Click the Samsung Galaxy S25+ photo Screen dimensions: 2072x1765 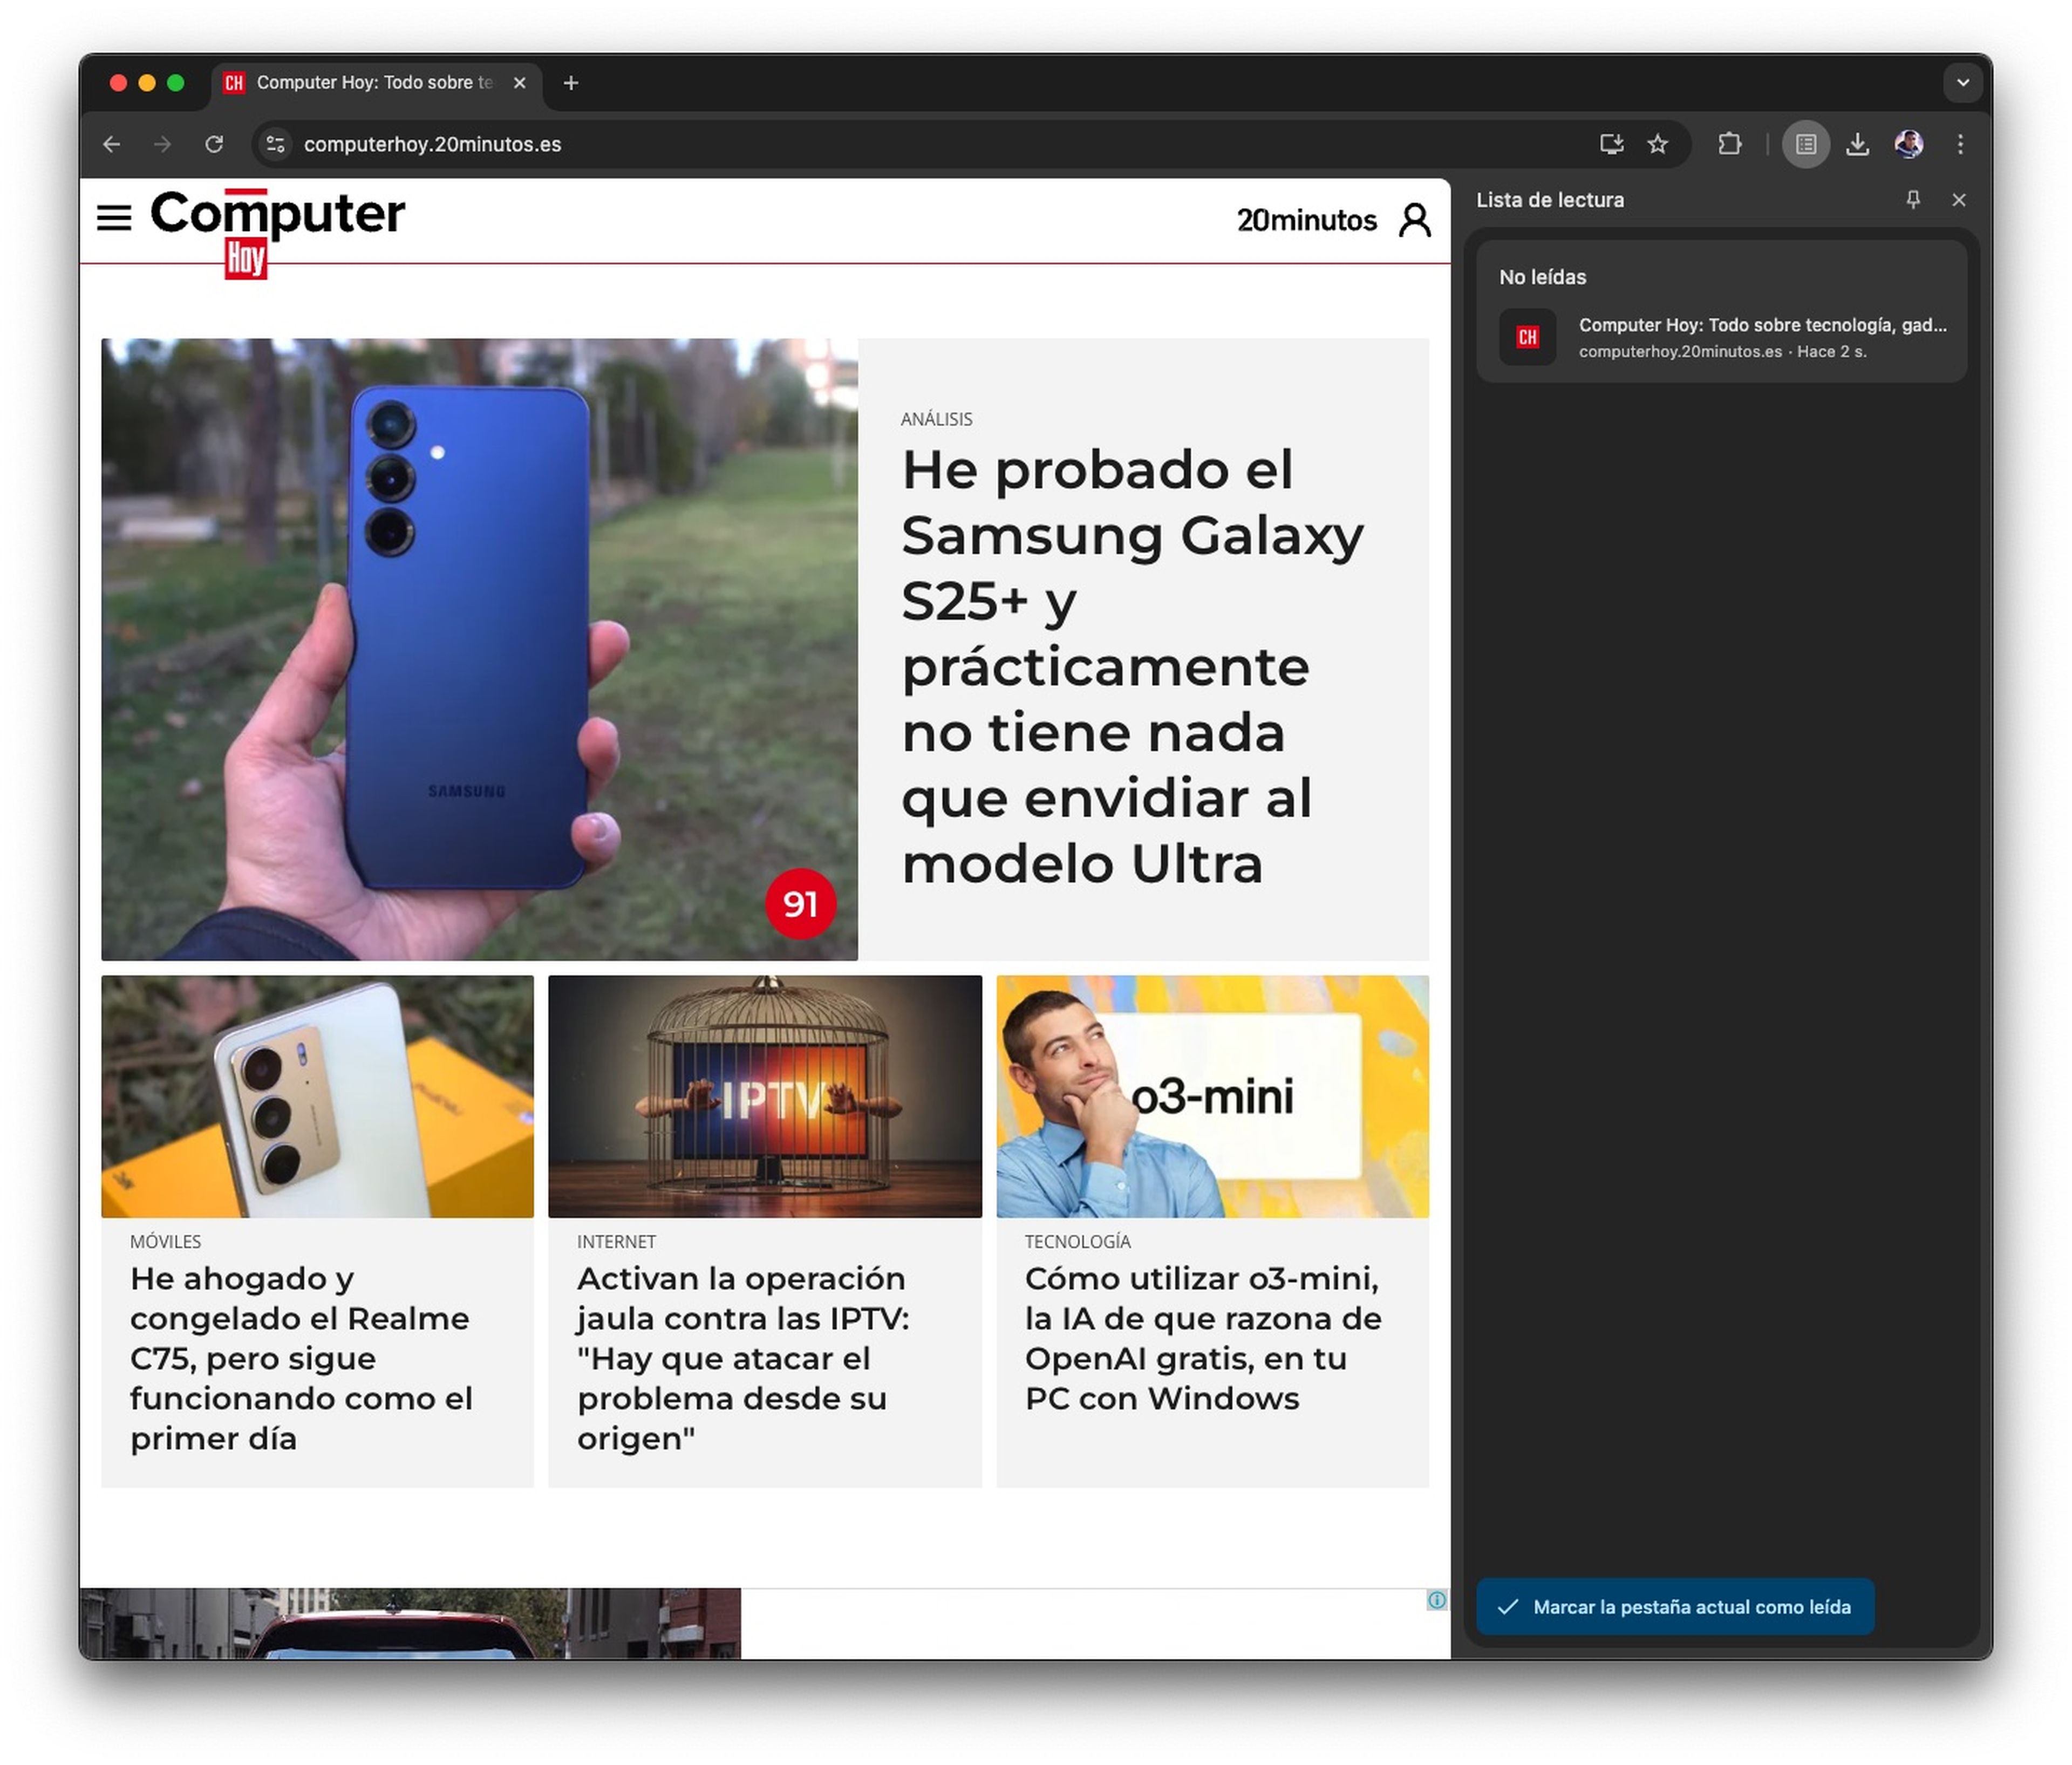click(479, 649)
